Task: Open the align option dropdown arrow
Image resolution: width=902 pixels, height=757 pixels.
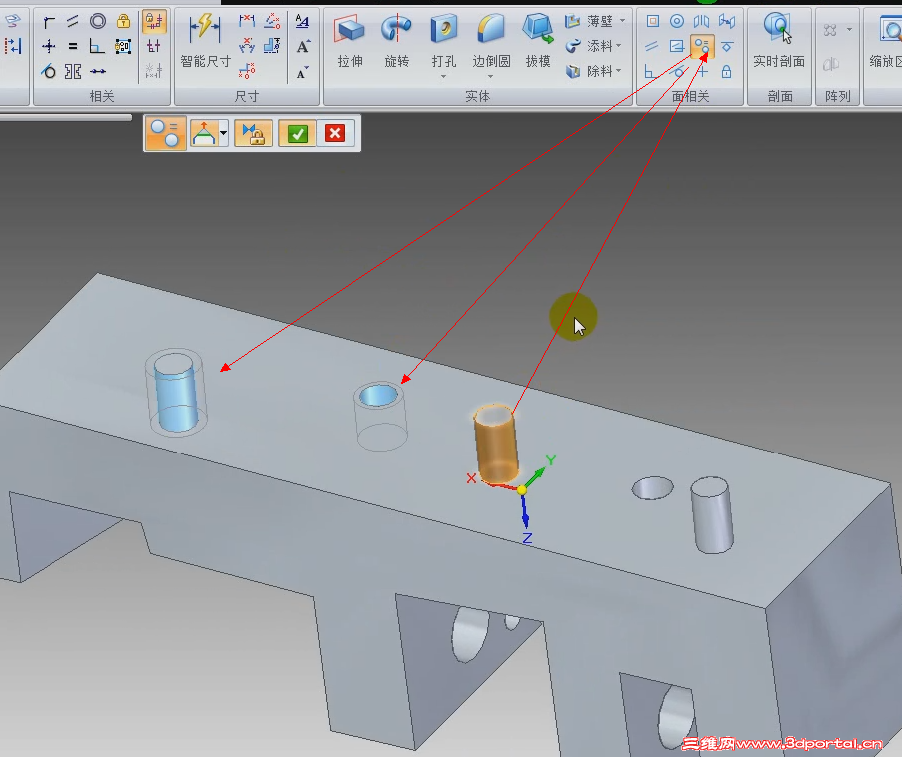Action: [223, 133]
